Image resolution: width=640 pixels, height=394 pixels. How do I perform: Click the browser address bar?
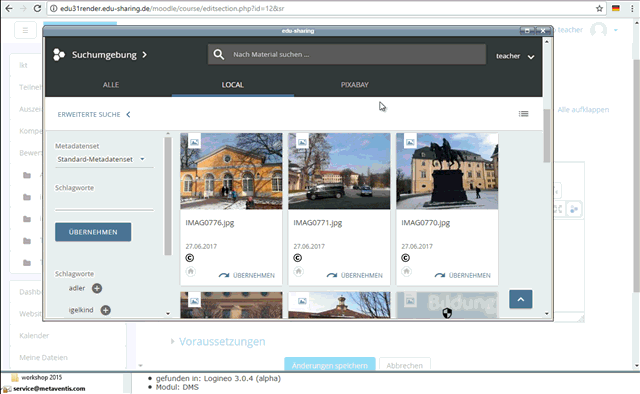click(327, 8)
